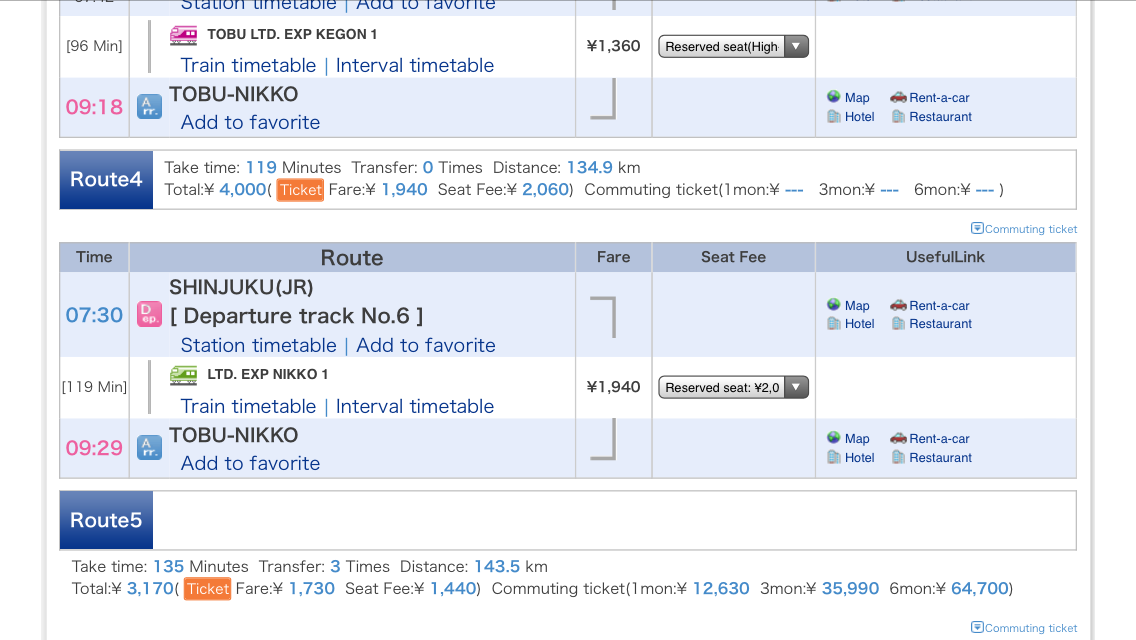
Task: Expand Commuting ticket under Route5 summary
Action: (1024, 628)
